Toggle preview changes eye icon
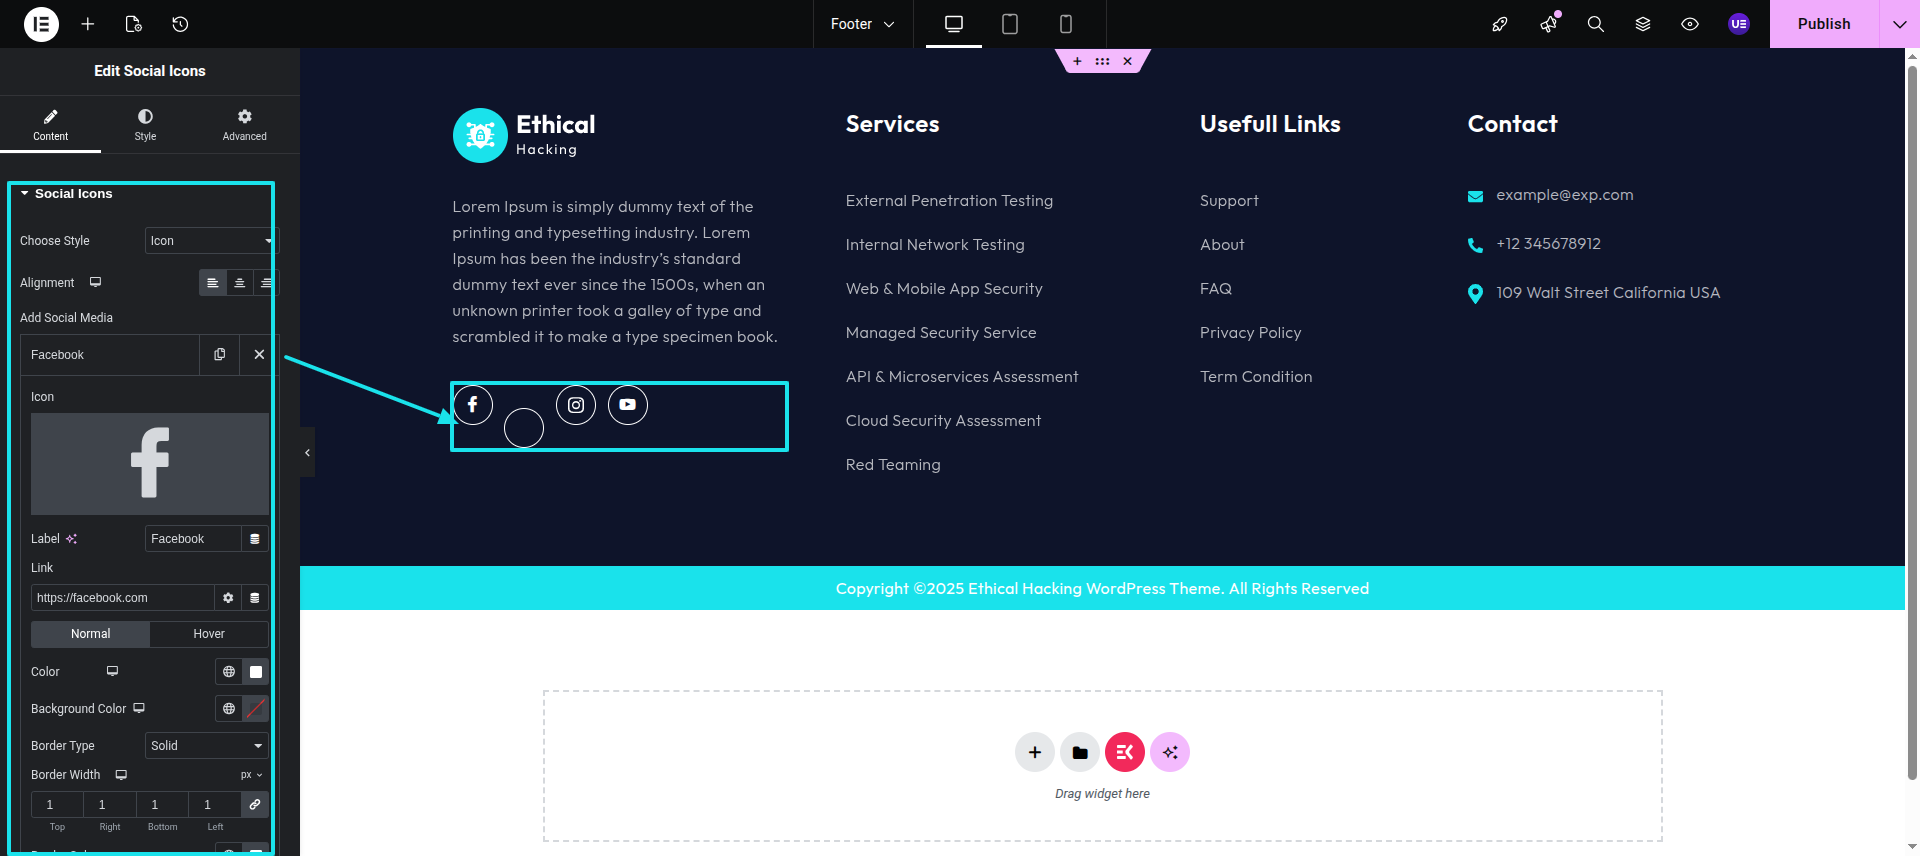Screen dimensions: 1920x856 click(1689, 24)
